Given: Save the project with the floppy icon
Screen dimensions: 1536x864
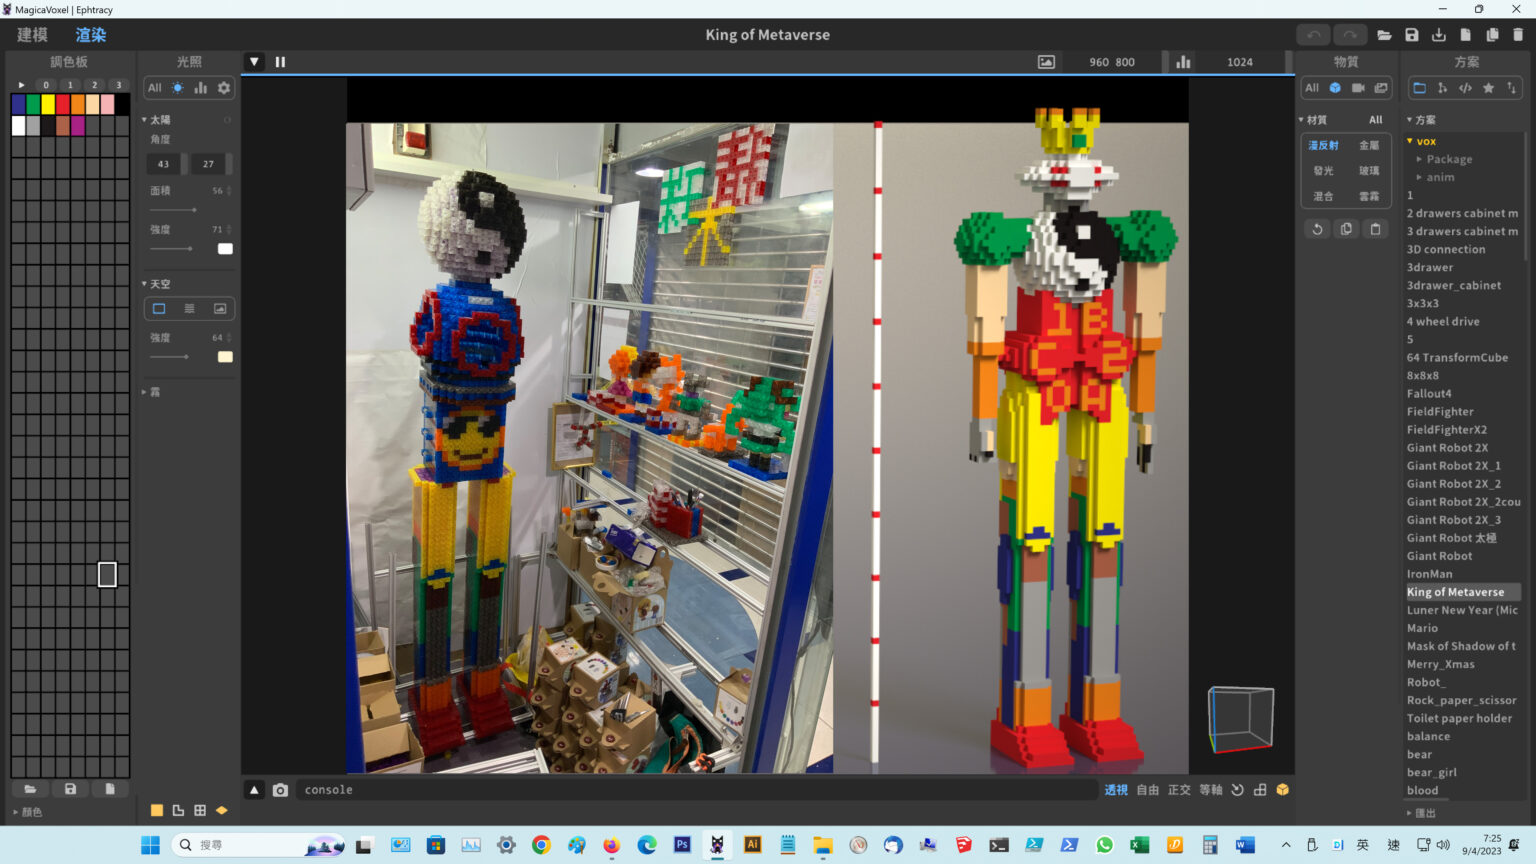Looking at the screenshot, I should click(1411, 35).
